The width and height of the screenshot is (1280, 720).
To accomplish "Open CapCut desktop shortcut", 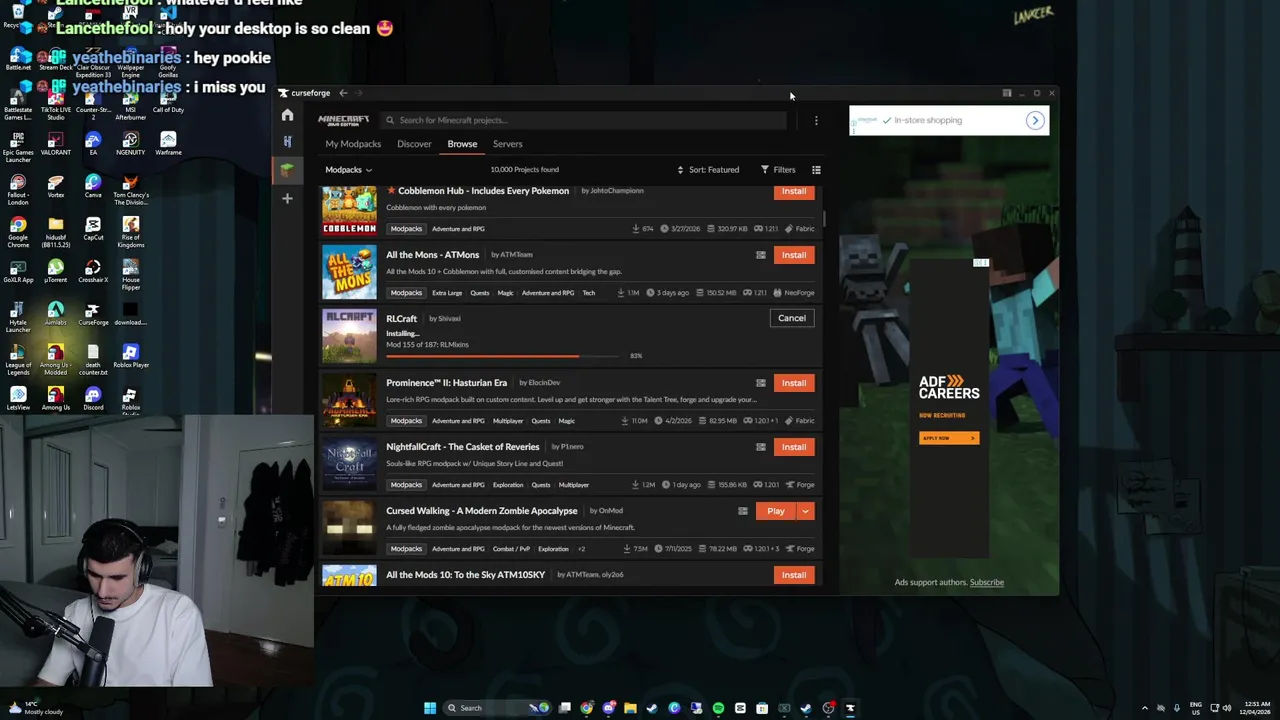I will pyautogui.click(x=93, y=228).
